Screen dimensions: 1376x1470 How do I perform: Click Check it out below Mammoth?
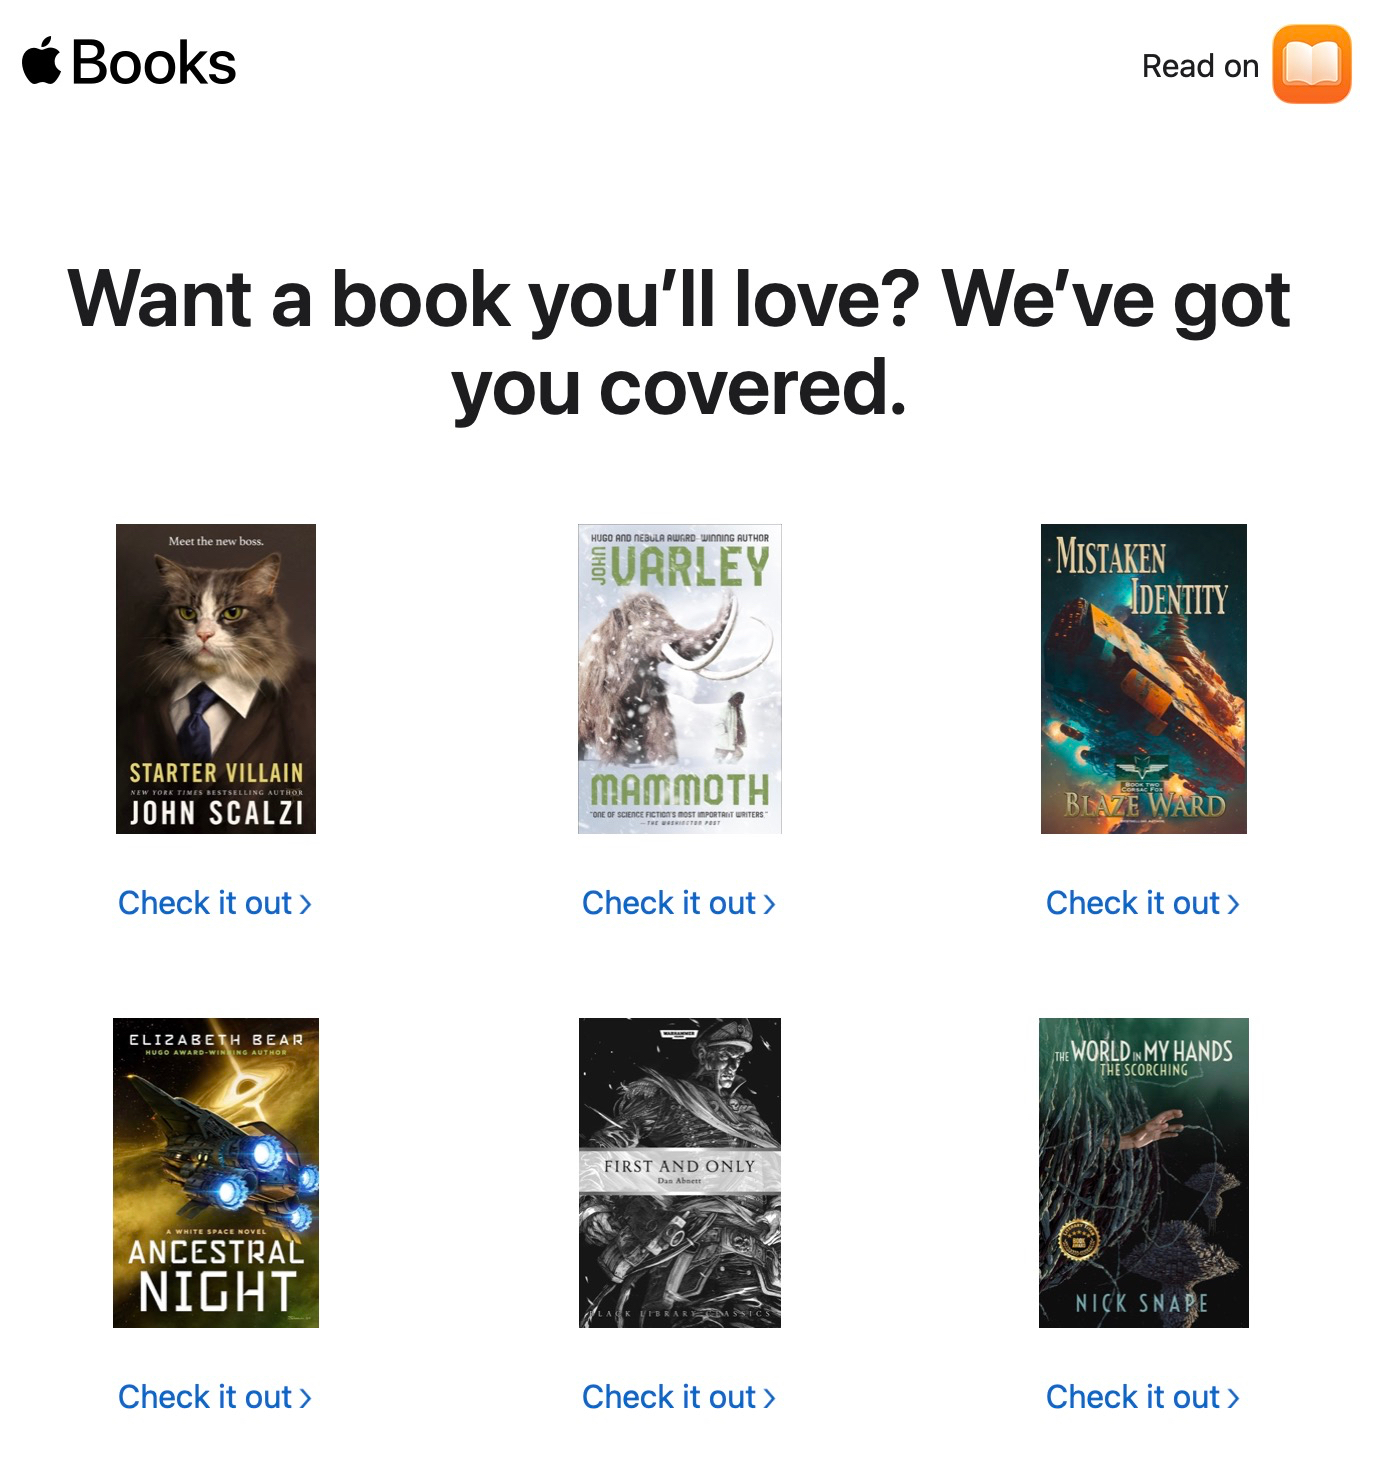(x=679, y=903)
